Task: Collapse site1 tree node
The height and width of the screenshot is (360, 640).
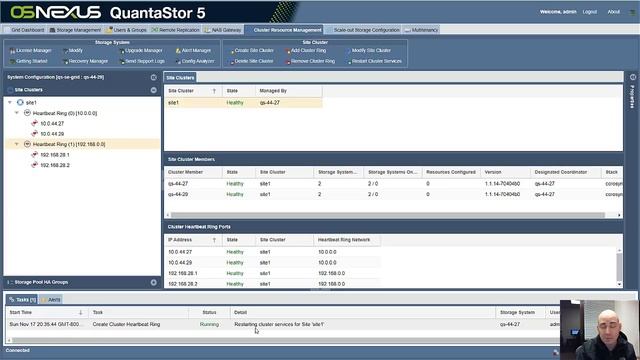Action: click(x=10, y=102)
